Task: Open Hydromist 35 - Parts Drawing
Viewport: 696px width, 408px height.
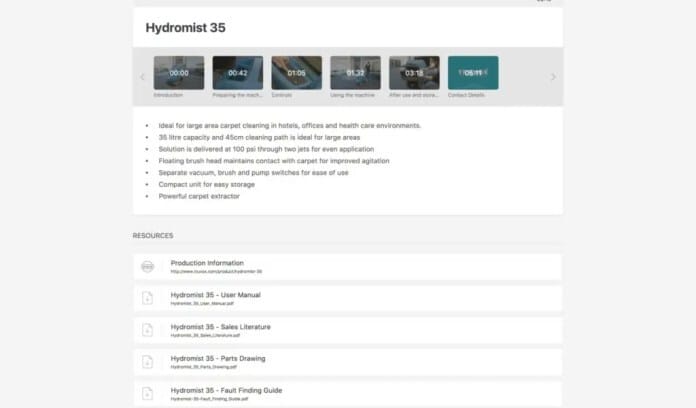Action: click(348, 362)
